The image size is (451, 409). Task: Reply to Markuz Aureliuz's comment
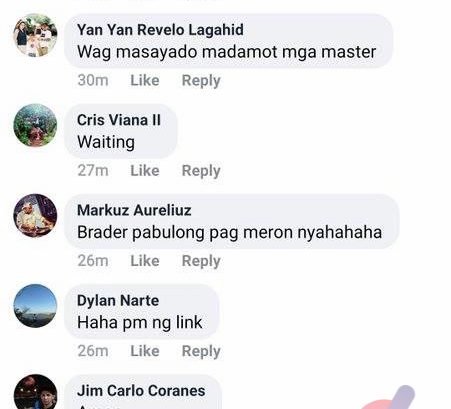[201, 261]
